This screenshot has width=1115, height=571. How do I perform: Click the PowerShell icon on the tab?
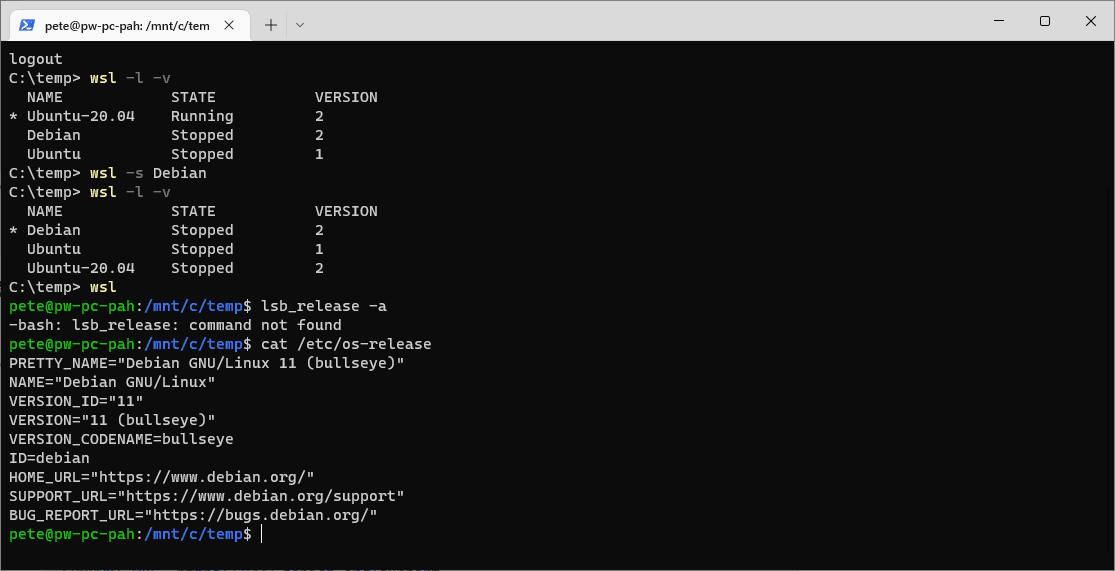pos(27,25)
